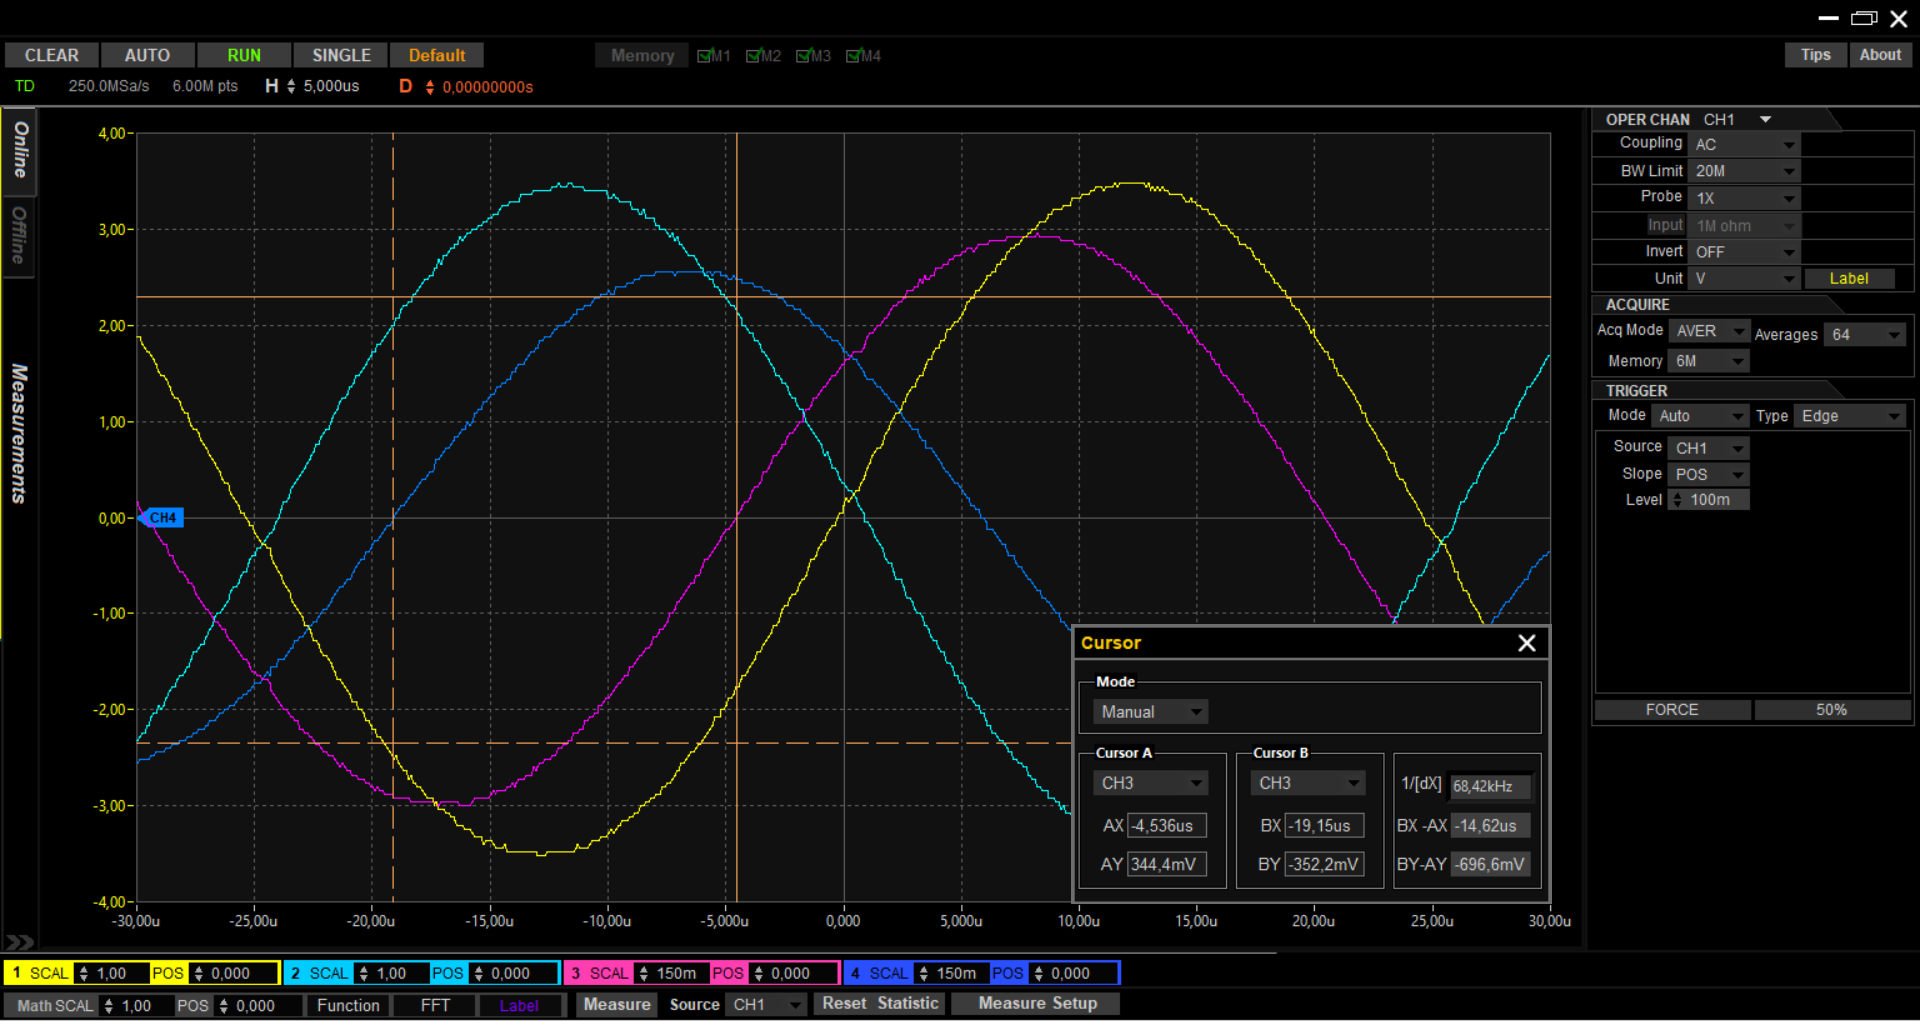The image size is (1920, 1021).
Task: Open the Measurements side tab
Action: 19,433
